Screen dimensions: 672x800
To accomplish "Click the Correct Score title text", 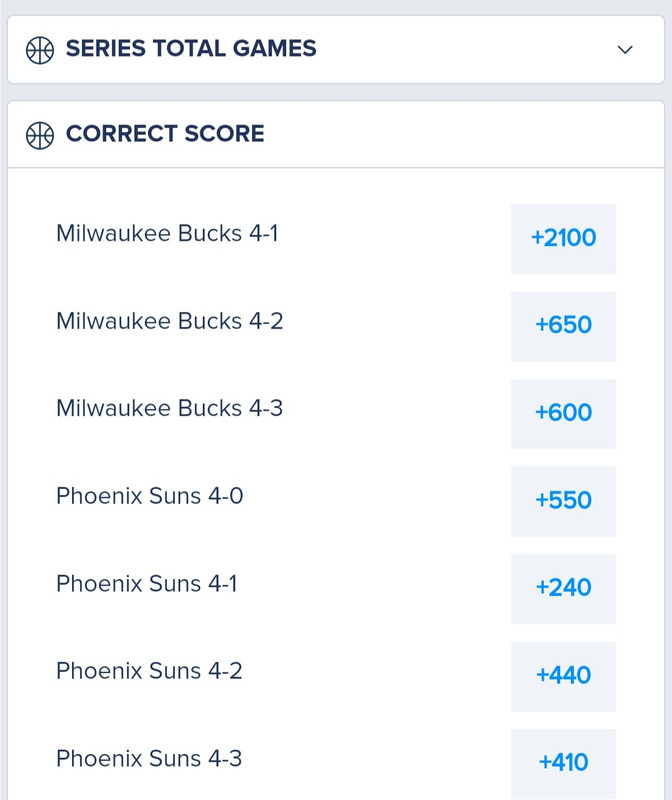I will 165,134.
